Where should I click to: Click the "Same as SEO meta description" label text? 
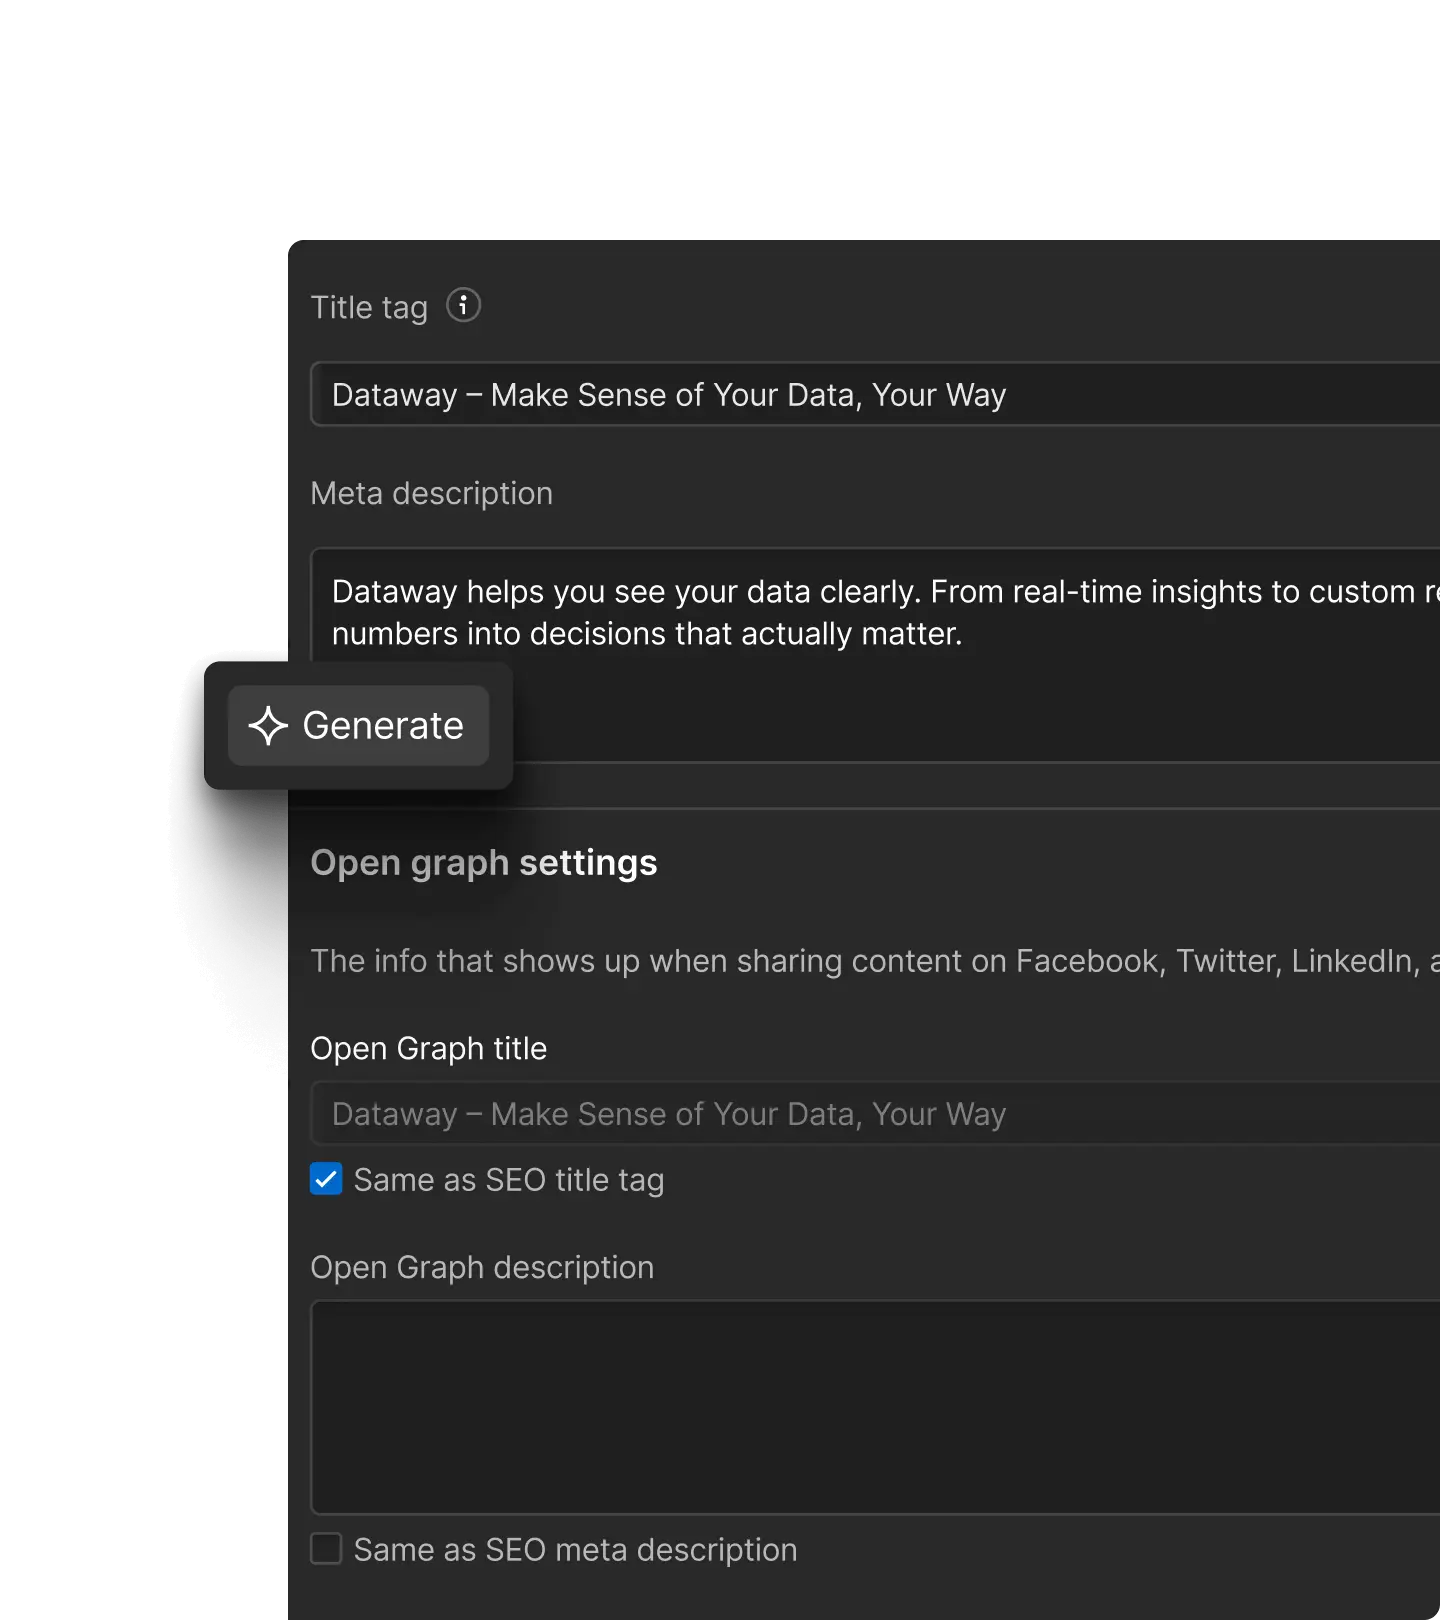coord(576,1550)
